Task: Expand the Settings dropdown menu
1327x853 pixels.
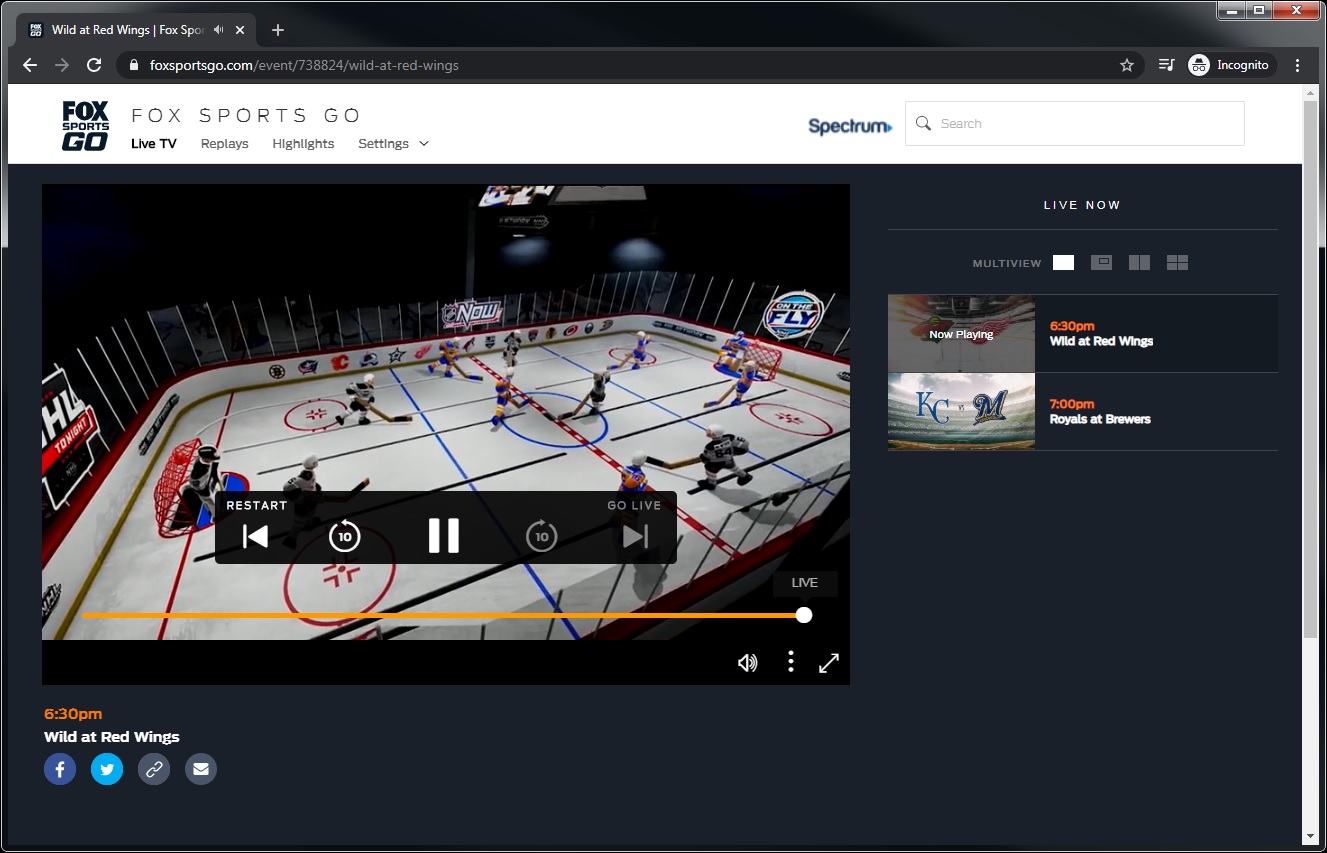Action: (x=393, y=144)
